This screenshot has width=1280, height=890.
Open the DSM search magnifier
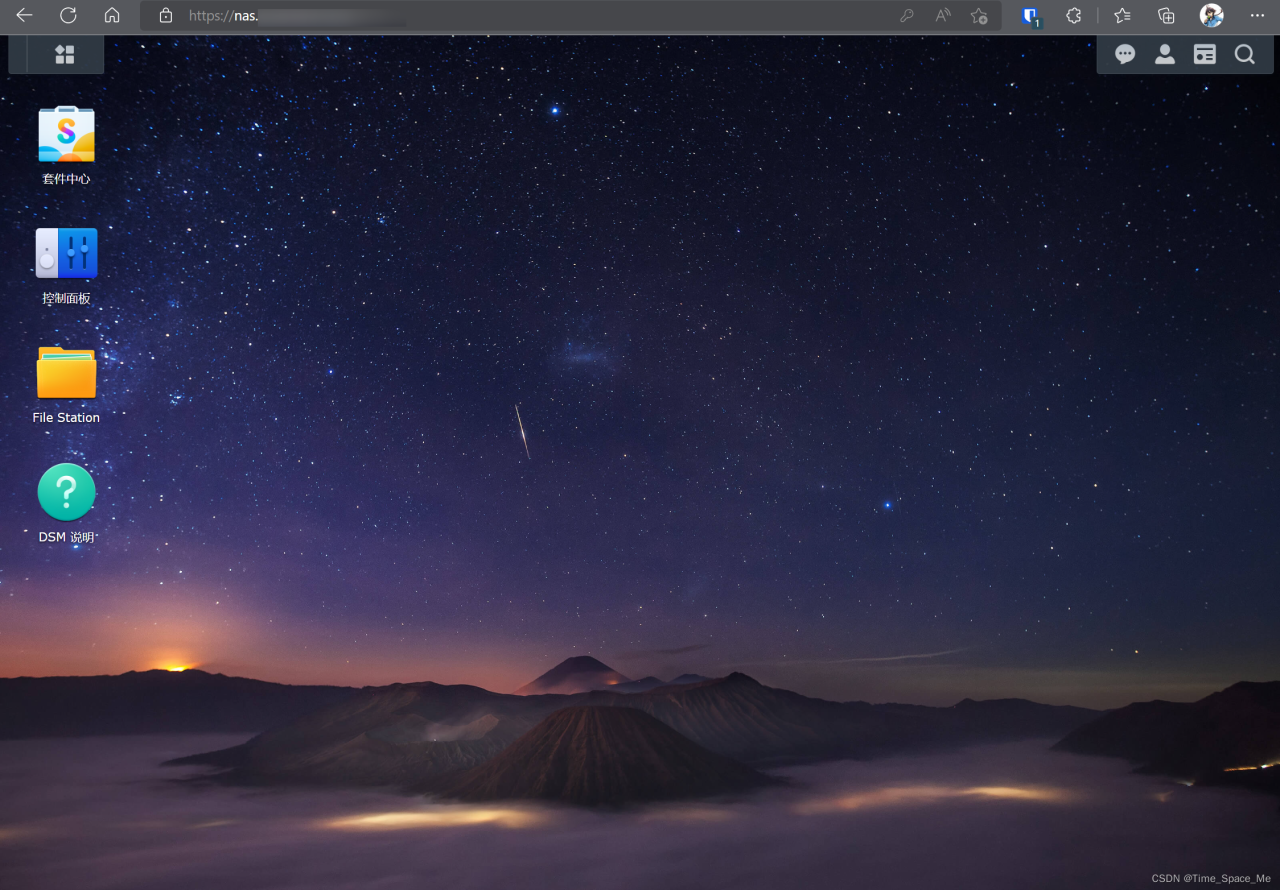[1244, 55]
